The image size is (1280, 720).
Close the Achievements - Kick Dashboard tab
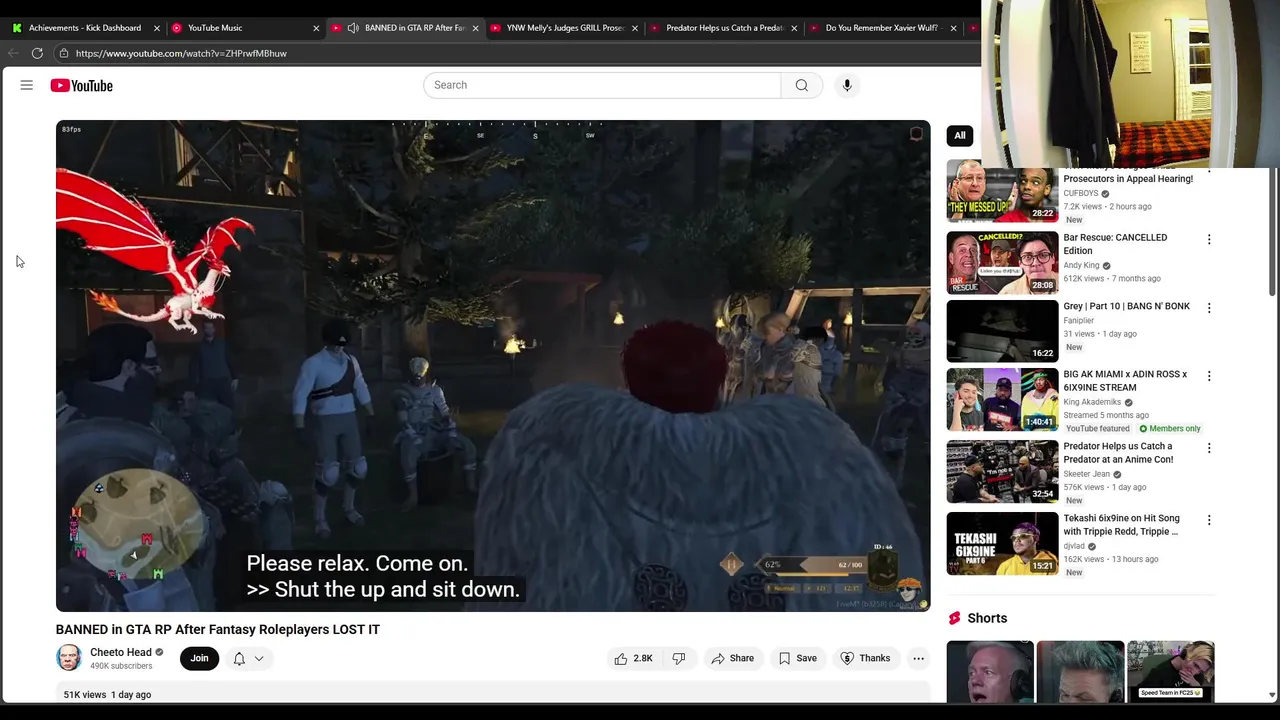(x=157, y=28)
